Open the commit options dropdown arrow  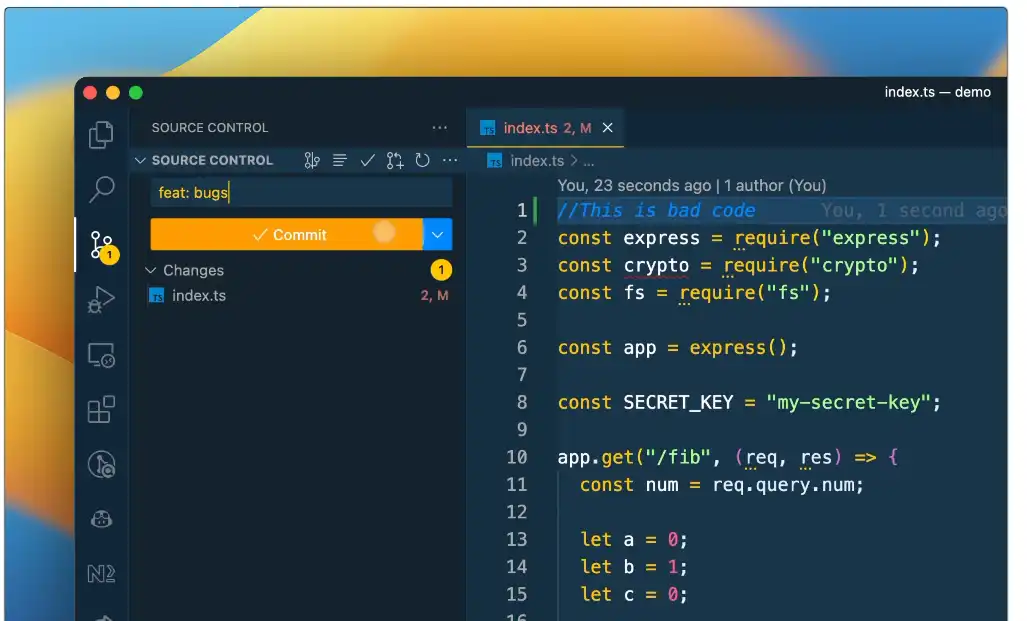[x=437, y=234]
